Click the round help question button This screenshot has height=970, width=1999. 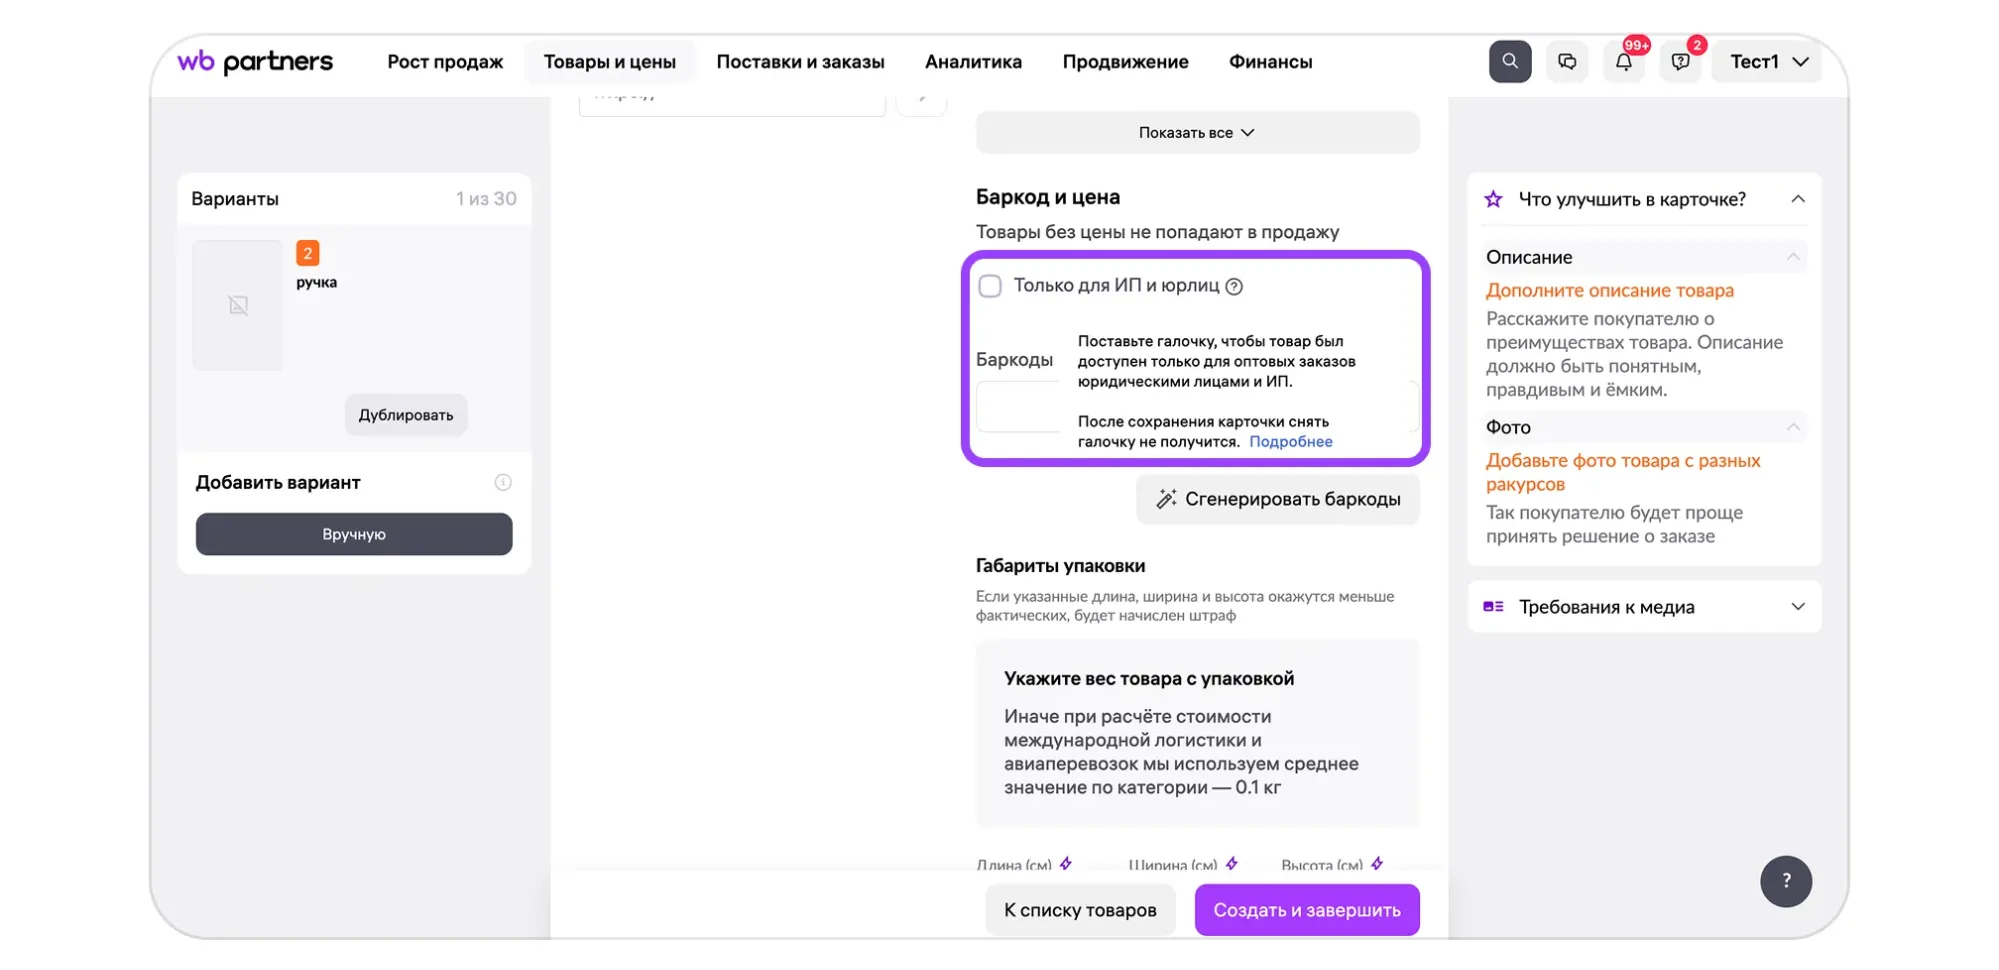click(x=1786, y=881)
